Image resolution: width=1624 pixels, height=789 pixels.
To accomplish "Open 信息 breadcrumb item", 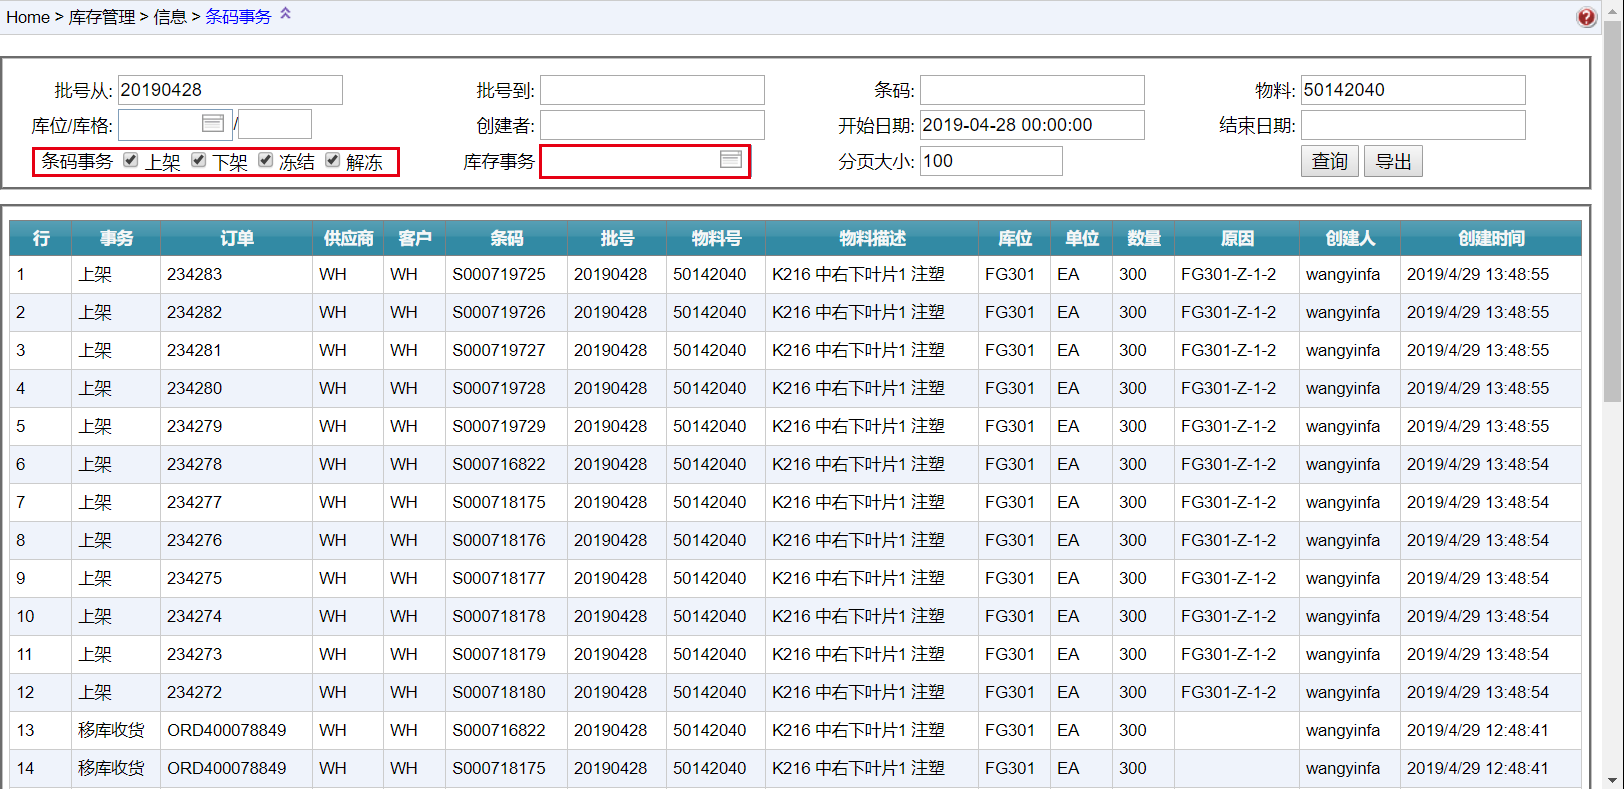I will pos(170,17).
